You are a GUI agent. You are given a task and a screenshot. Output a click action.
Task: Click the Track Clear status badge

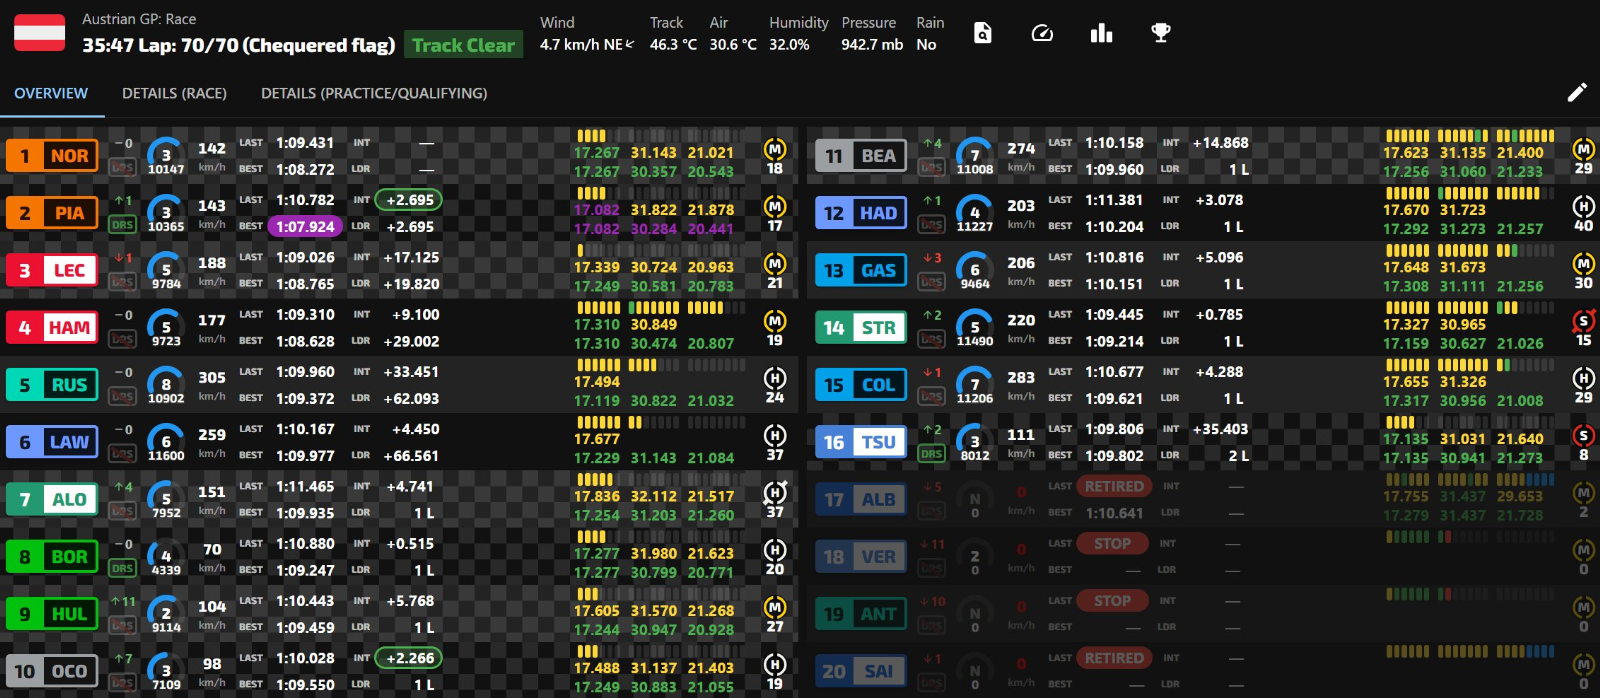click(x=463, y=45)
